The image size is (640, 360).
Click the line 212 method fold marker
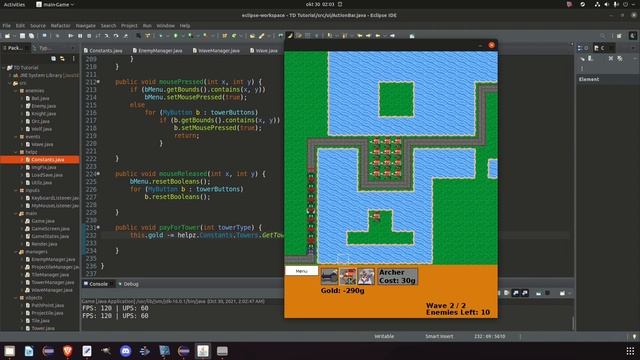pyautogui.click(x=98, y=82)
